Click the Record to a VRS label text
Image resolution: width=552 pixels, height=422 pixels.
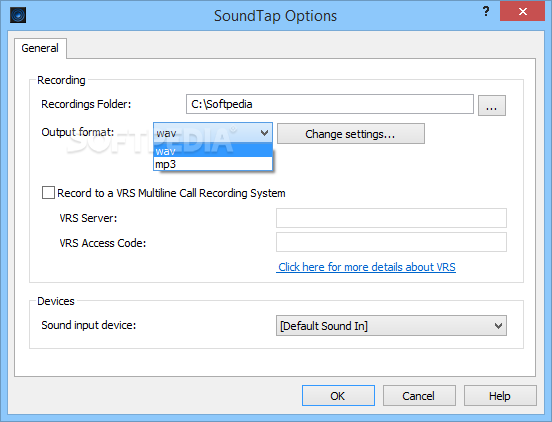pyautogui.click(x=171, y=193)
